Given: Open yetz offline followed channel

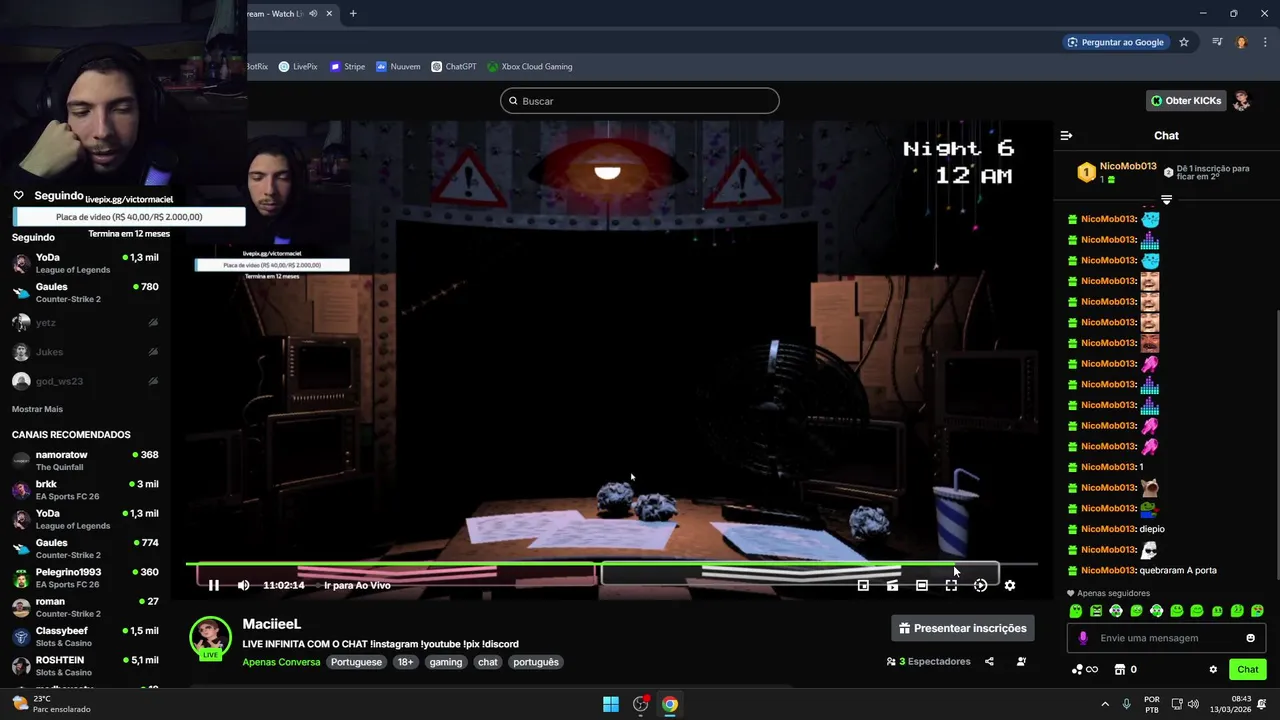Looking at the screenshot, I should pos(85,322).
